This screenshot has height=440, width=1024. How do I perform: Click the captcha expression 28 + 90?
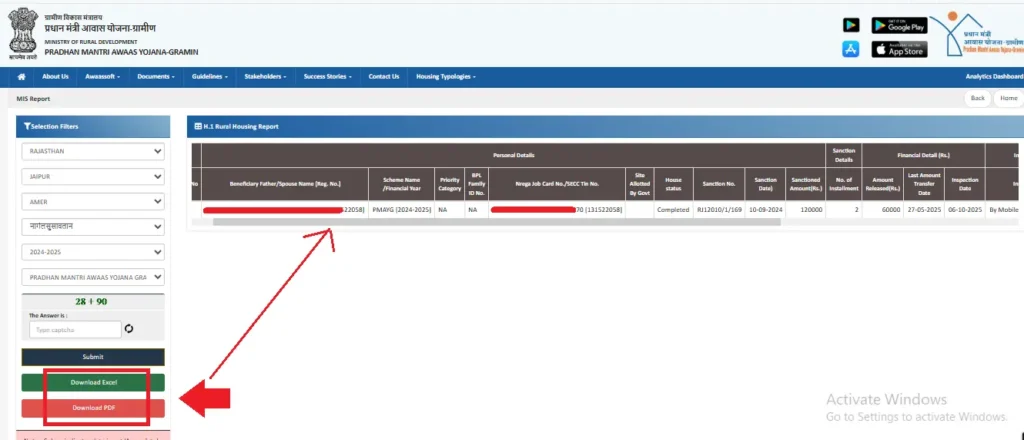[91, 302]
